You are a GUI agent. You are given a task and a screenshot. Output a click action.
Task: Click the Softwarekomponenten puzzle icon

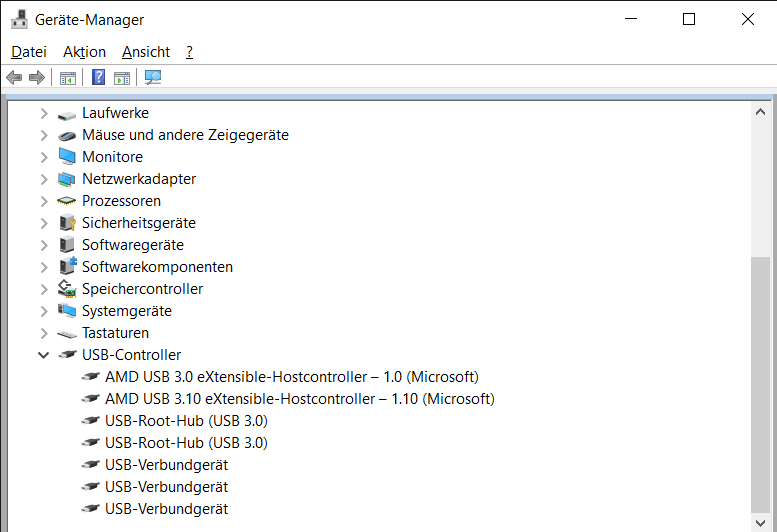pyautogui.click(x=68, y=266)
